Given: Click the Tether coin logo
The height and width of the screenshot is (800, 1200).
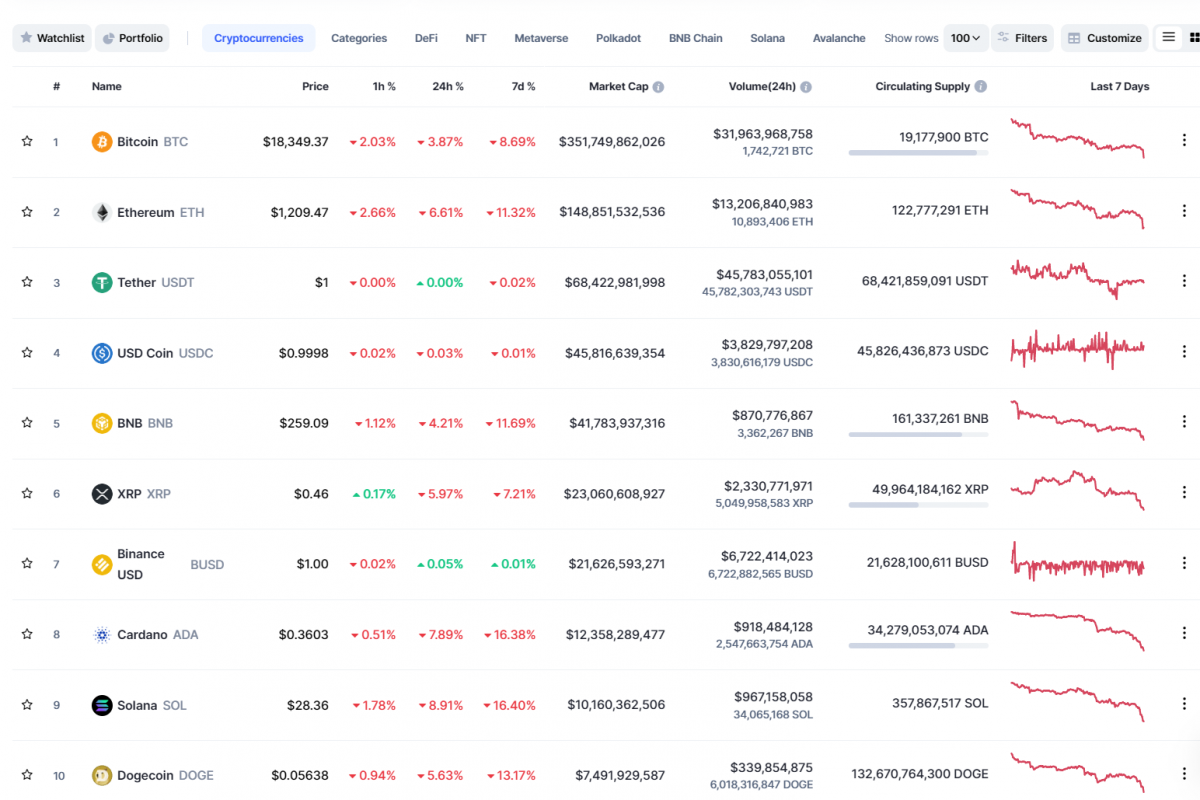Looking at the screenshot, I should [102, 282].
